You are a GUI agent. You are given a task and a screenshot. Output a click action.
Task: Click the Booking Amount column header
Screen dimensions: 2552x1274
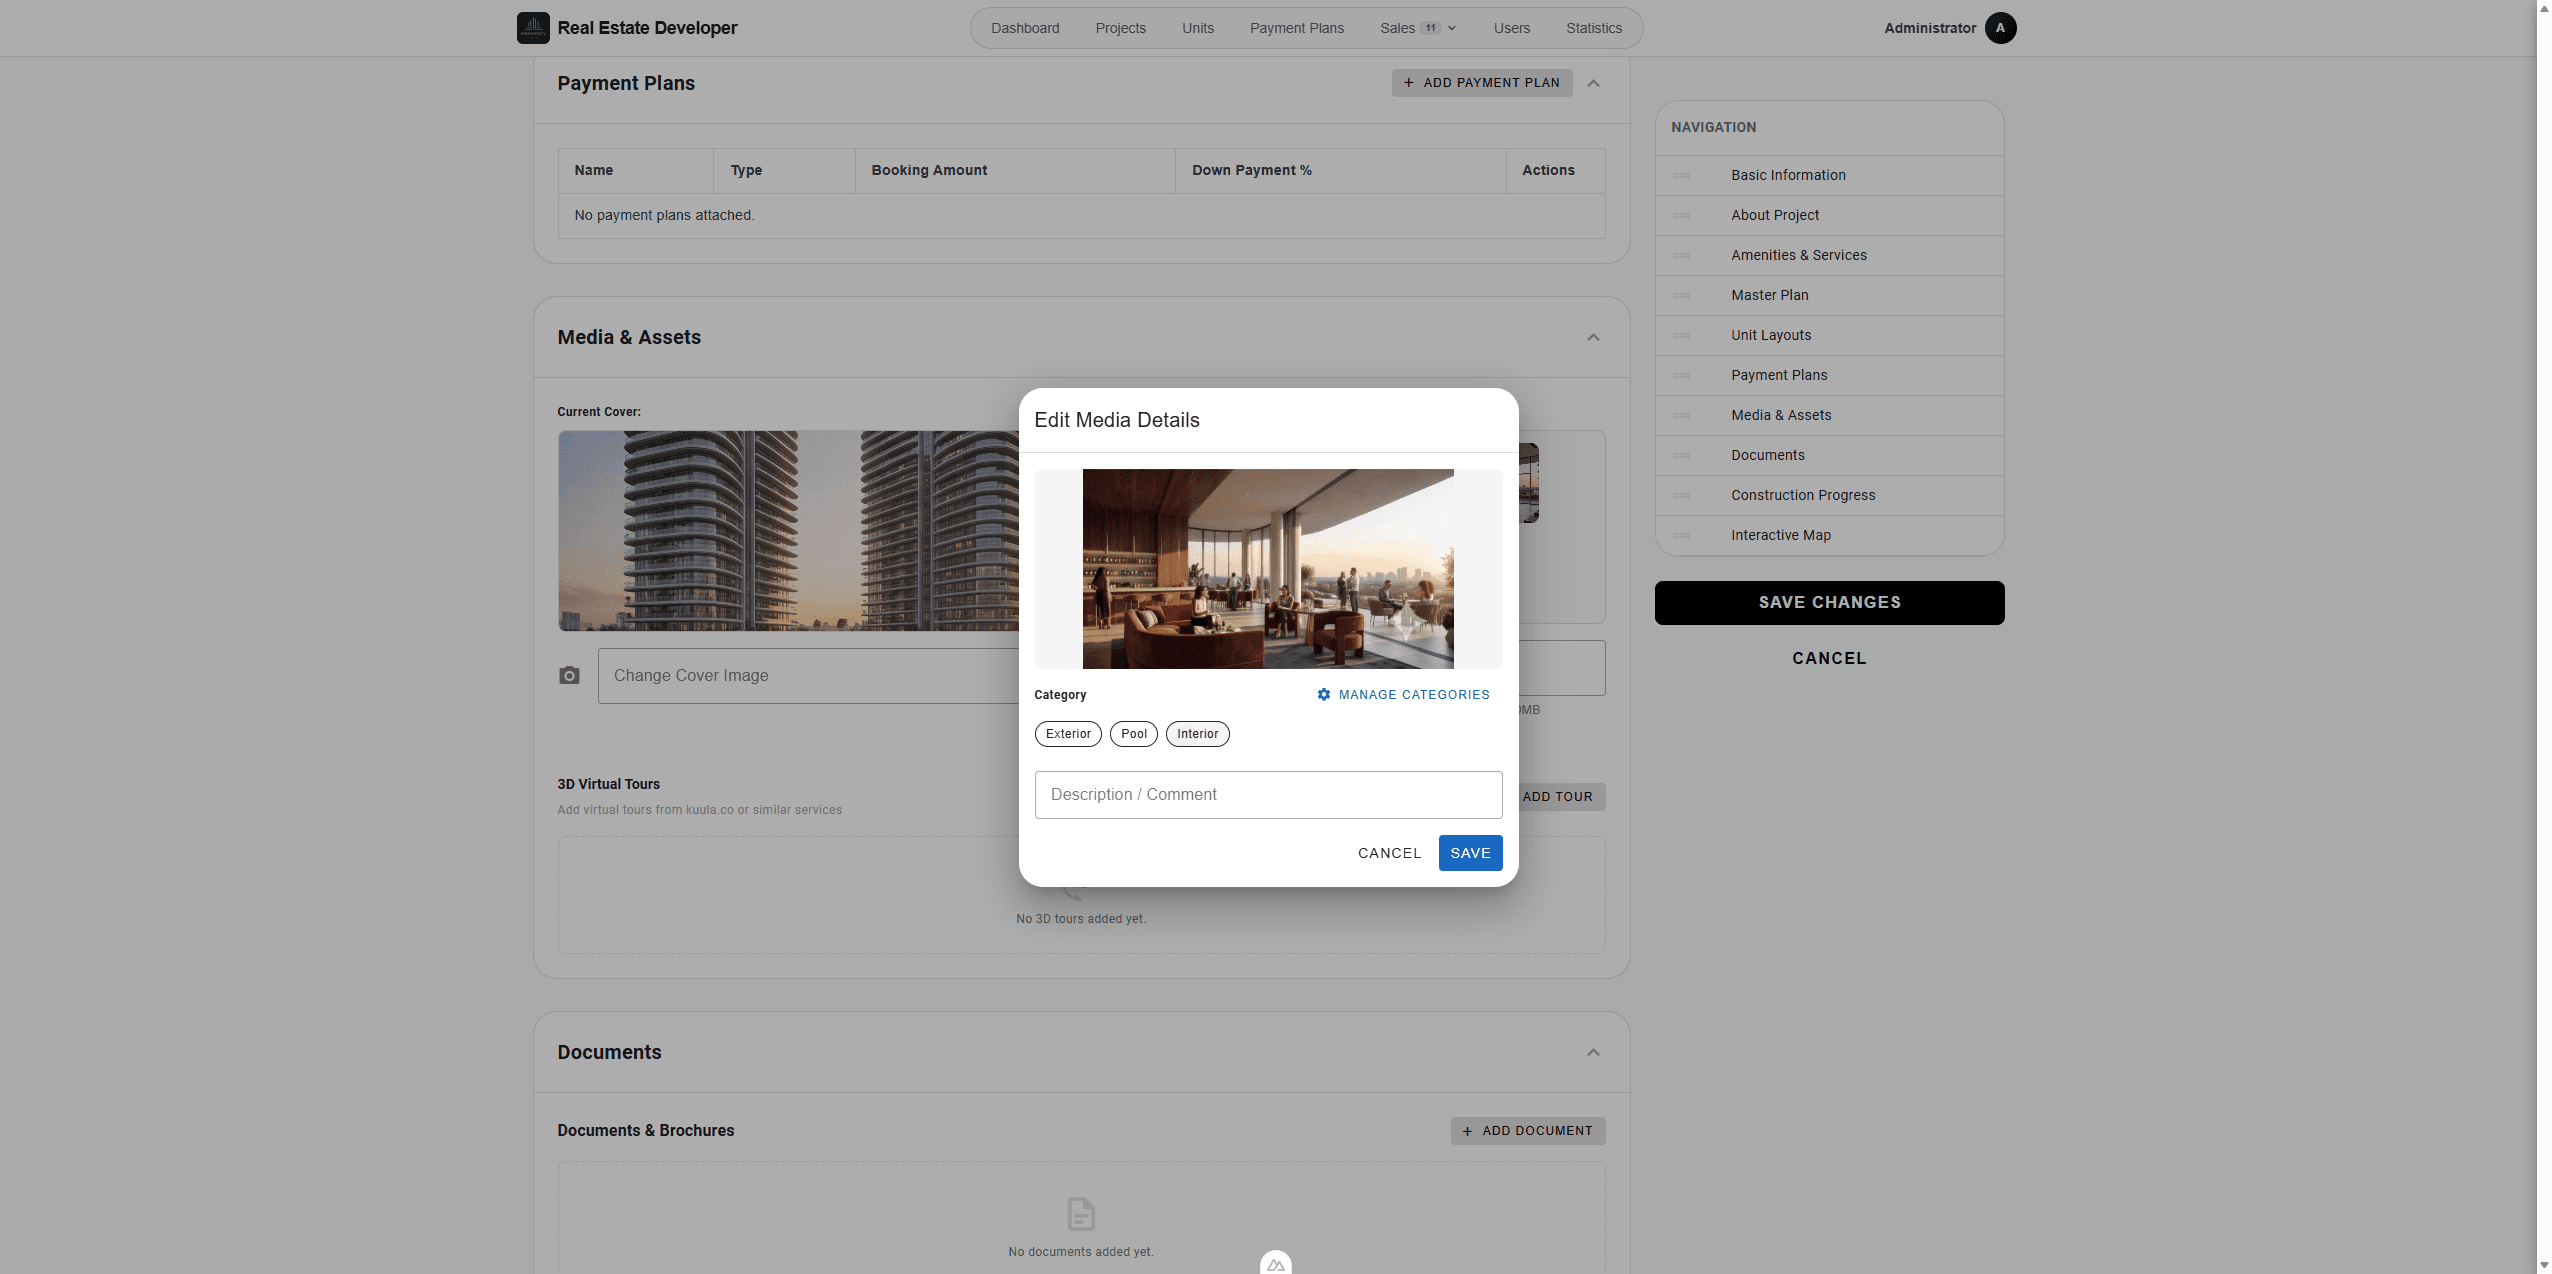1015,171
